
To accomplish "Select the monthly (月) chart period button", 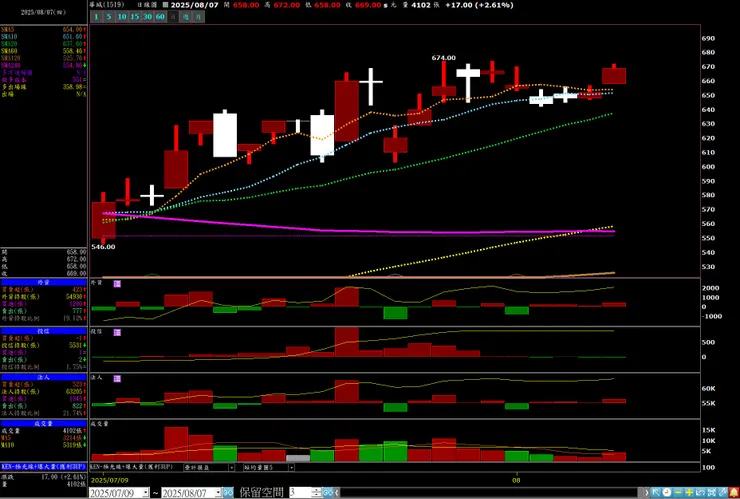I will coord(199,17).
